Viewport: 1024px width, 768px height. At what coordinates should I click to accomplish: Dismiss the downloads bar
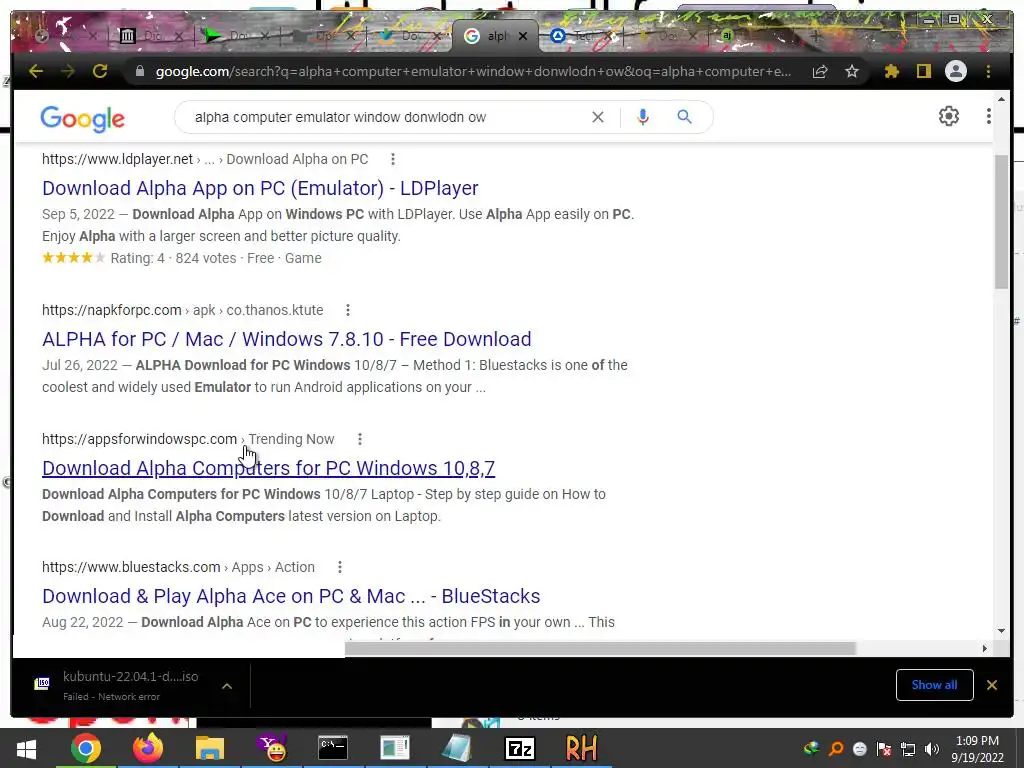pyautogui.click(x=992, y=685)
